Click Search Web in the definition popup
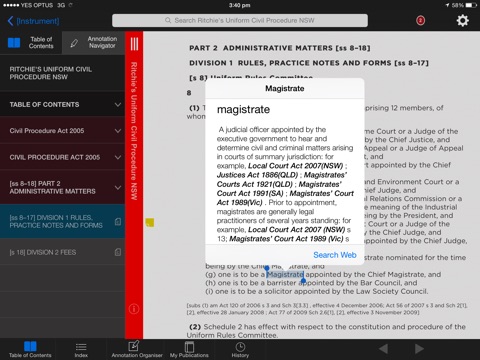Viewport: 480px width, 360px height. pos(335,255)
